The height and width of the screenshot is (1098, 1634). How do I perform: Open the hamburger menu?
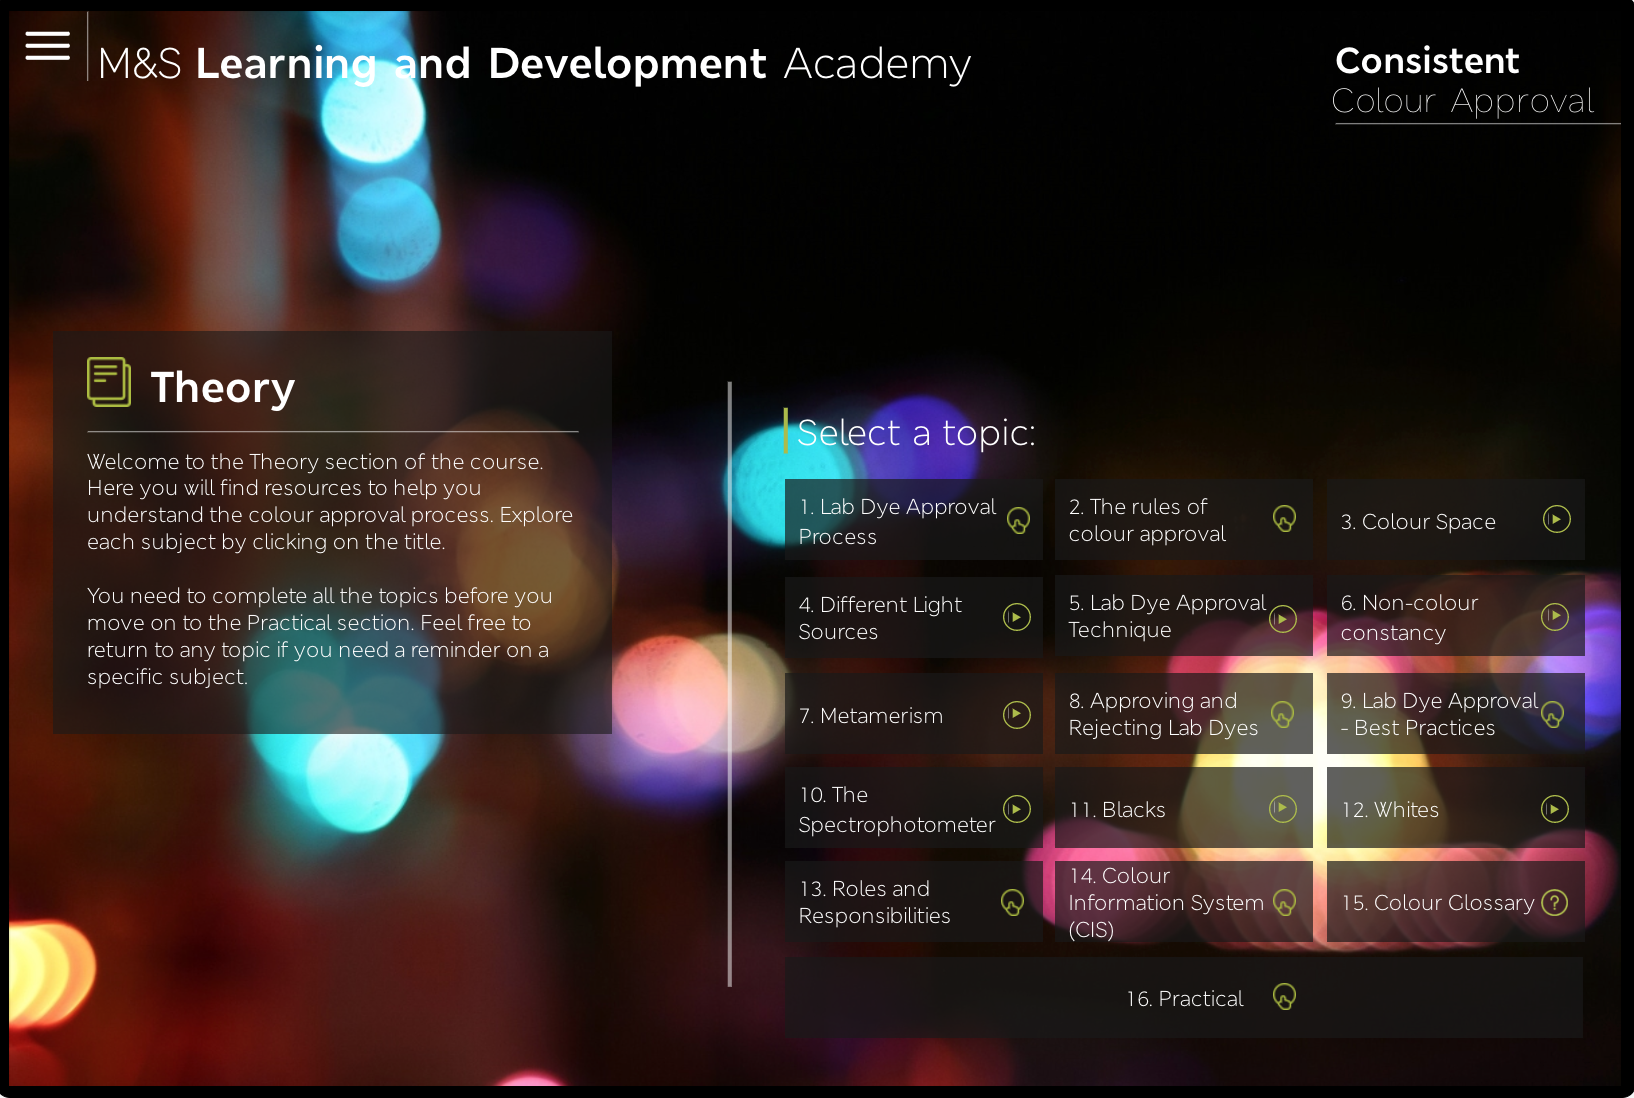click(x=47, y=46)
